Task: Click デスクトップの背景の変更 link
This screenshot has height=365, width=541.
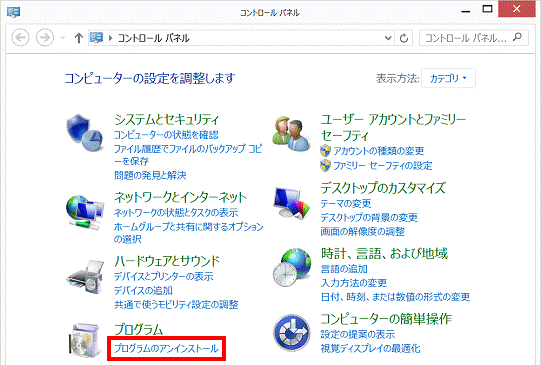Action: tap(369, 217)
